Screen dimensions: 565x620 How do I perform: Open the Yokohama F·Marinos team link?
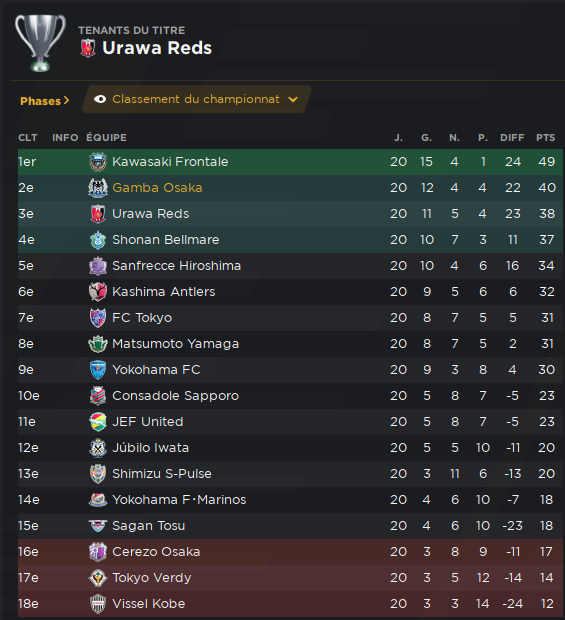(x=179, y=500)
